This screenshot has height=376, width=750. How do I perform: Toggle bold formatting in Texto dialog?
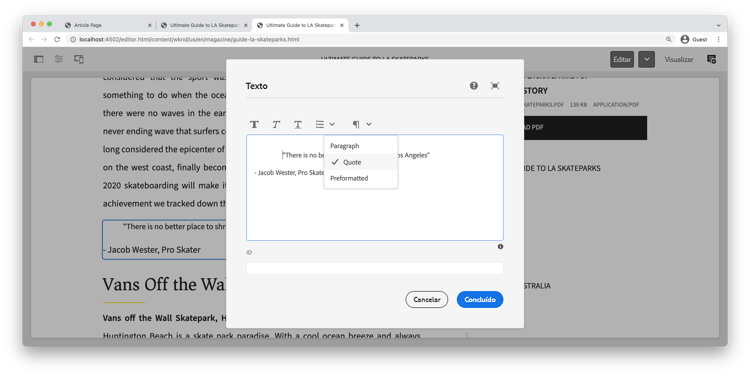[x=254, y=124]
